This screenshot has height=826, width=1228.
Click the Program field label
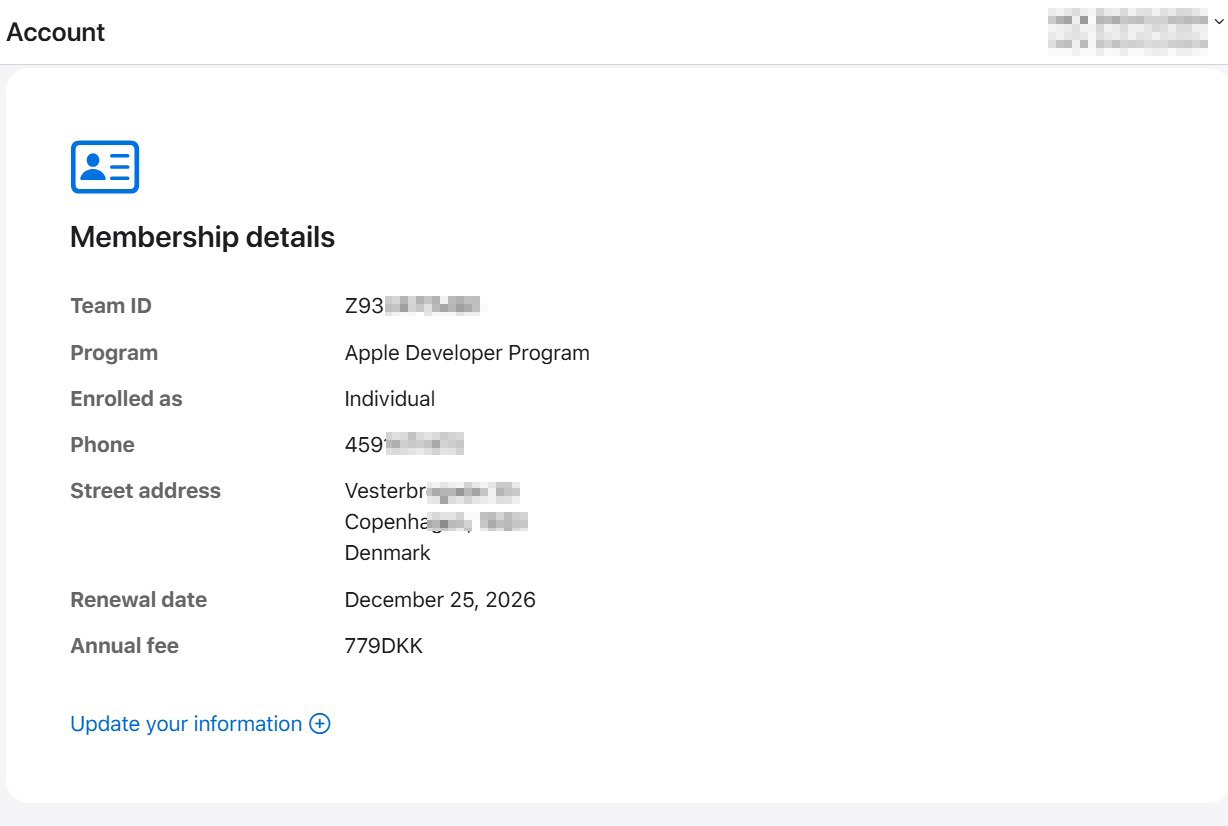click(114, 353)
